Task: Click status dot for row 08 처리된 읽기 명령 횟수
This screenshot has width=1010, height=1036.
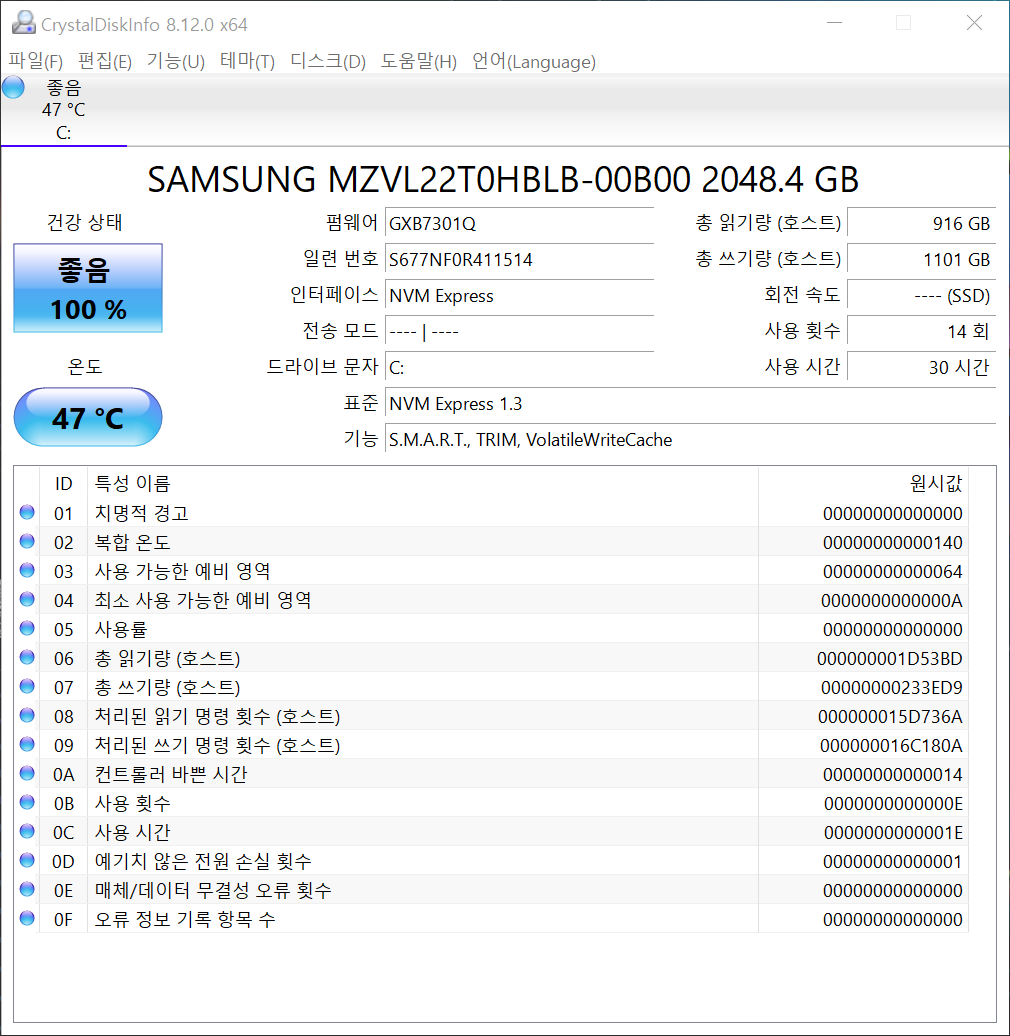Action: coord(27,716)
